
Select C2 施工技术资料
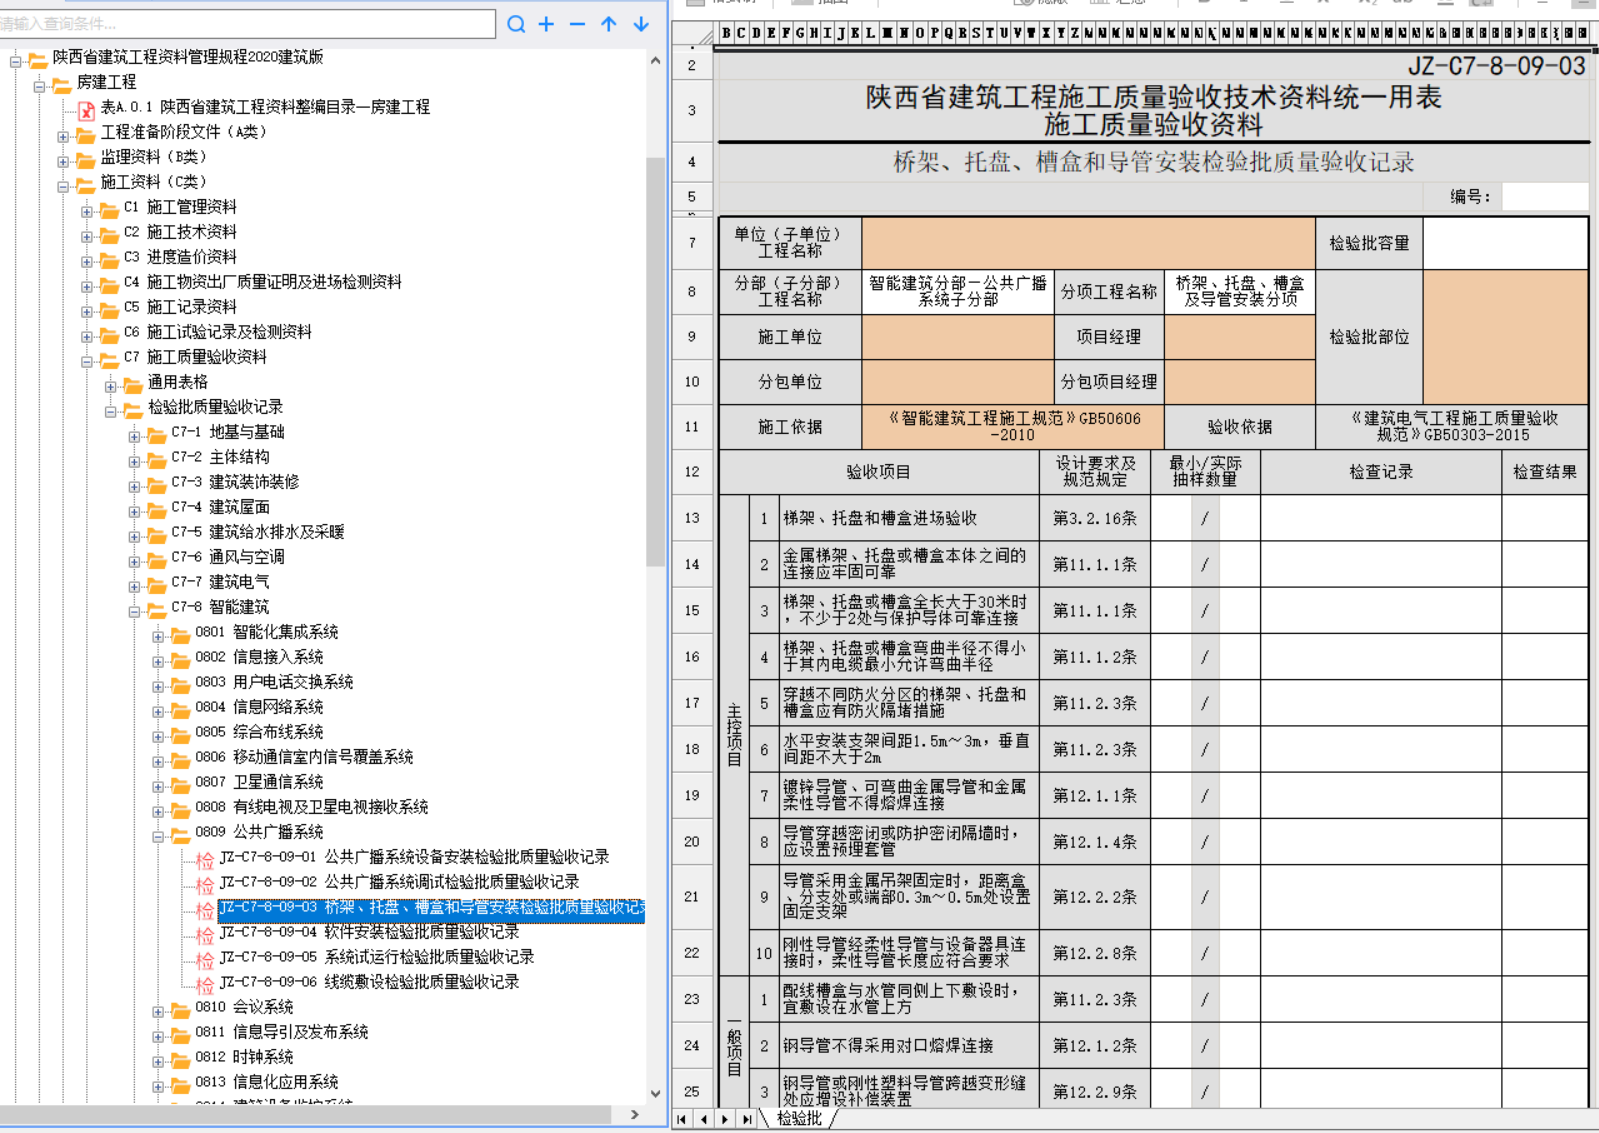point(180,232)
